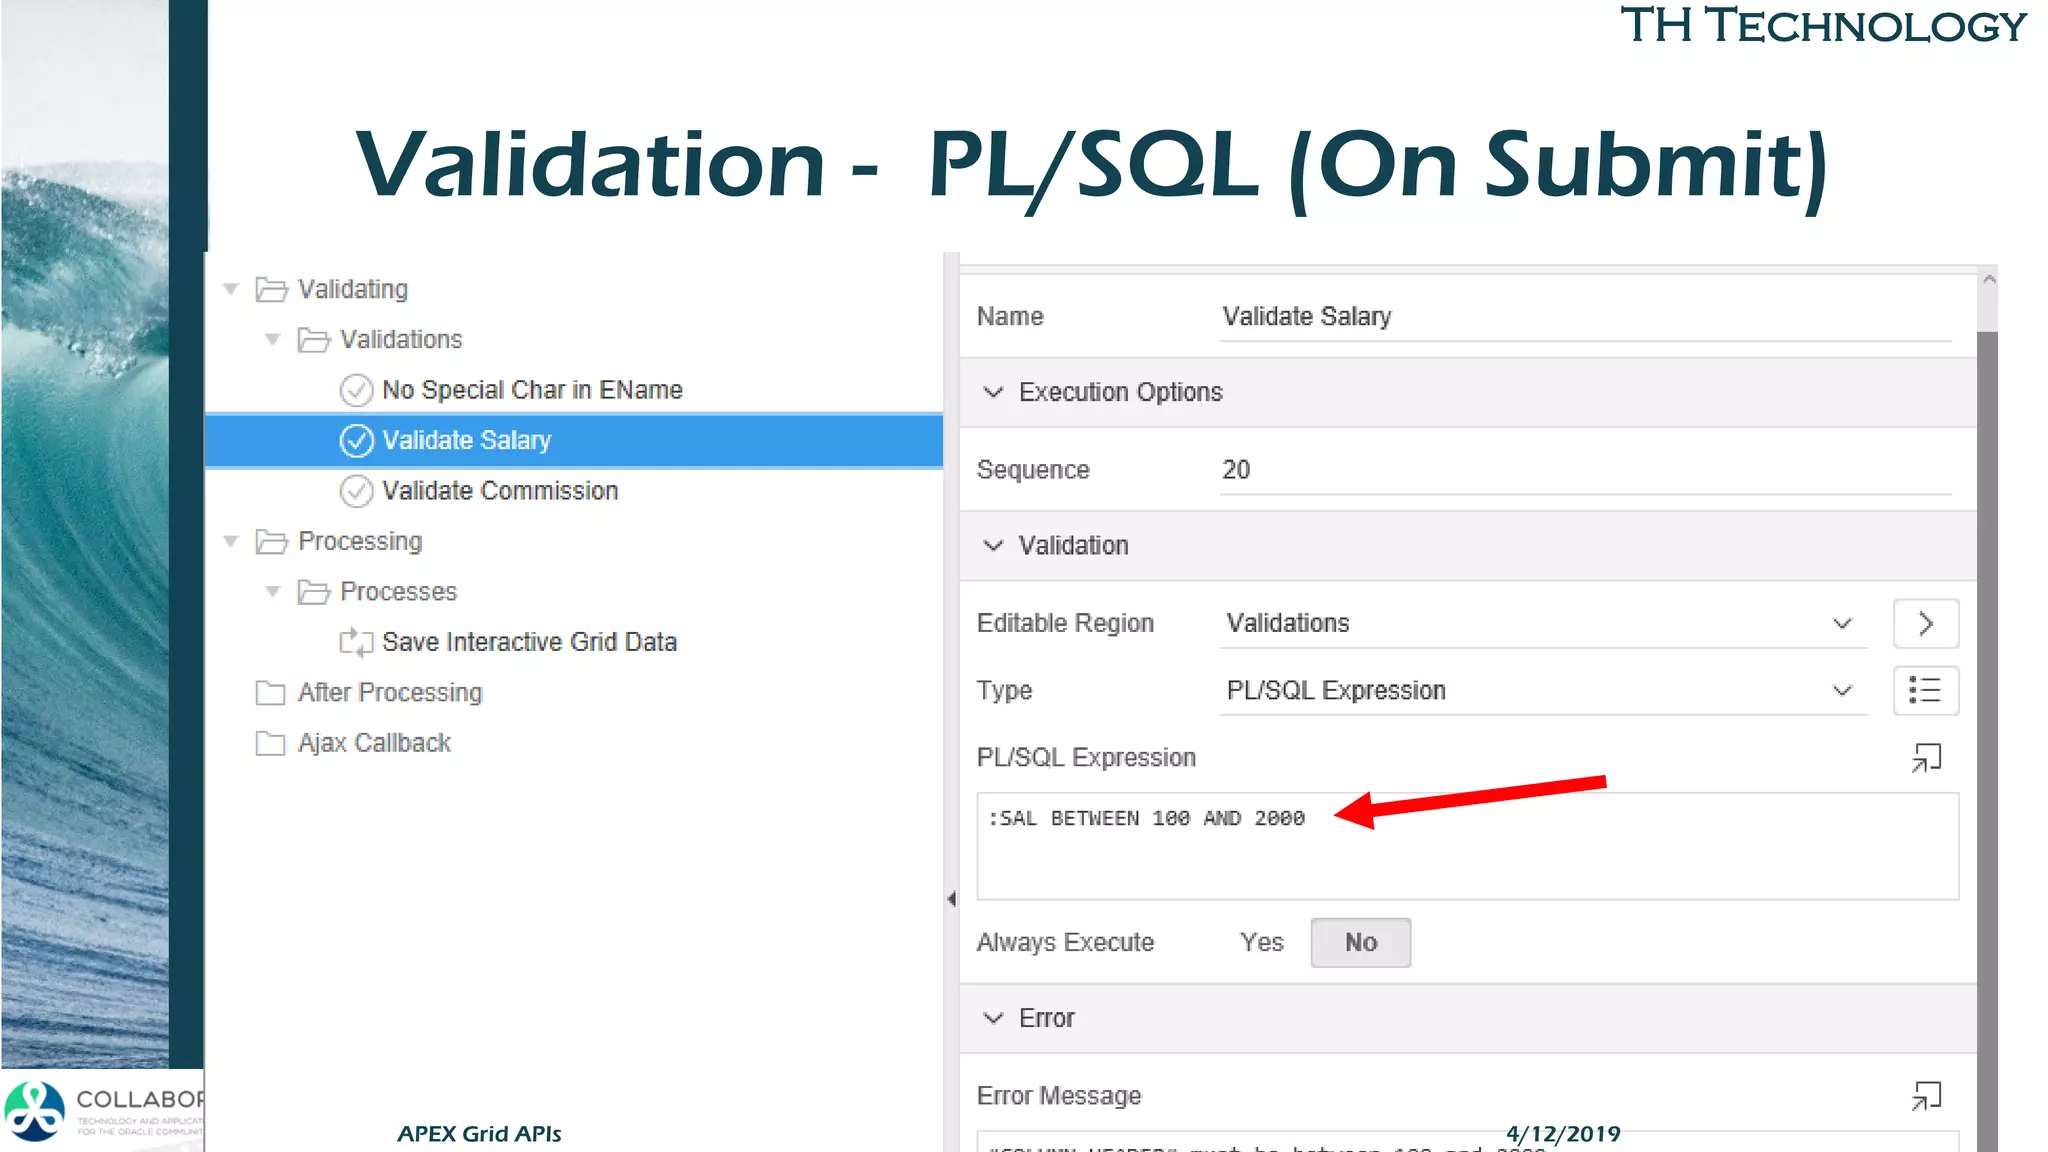The image size is (2048, 1152).
Task: Click the check icon beside Validate Salary
Action: tap(356, 440)
